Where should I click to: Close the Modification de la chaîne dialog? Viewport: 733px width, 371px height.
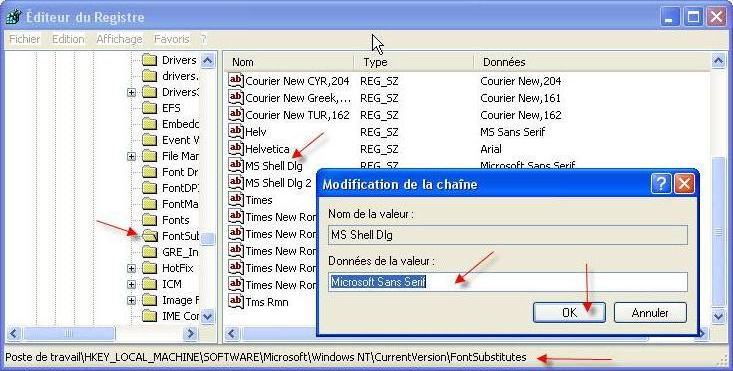(684, 184)
